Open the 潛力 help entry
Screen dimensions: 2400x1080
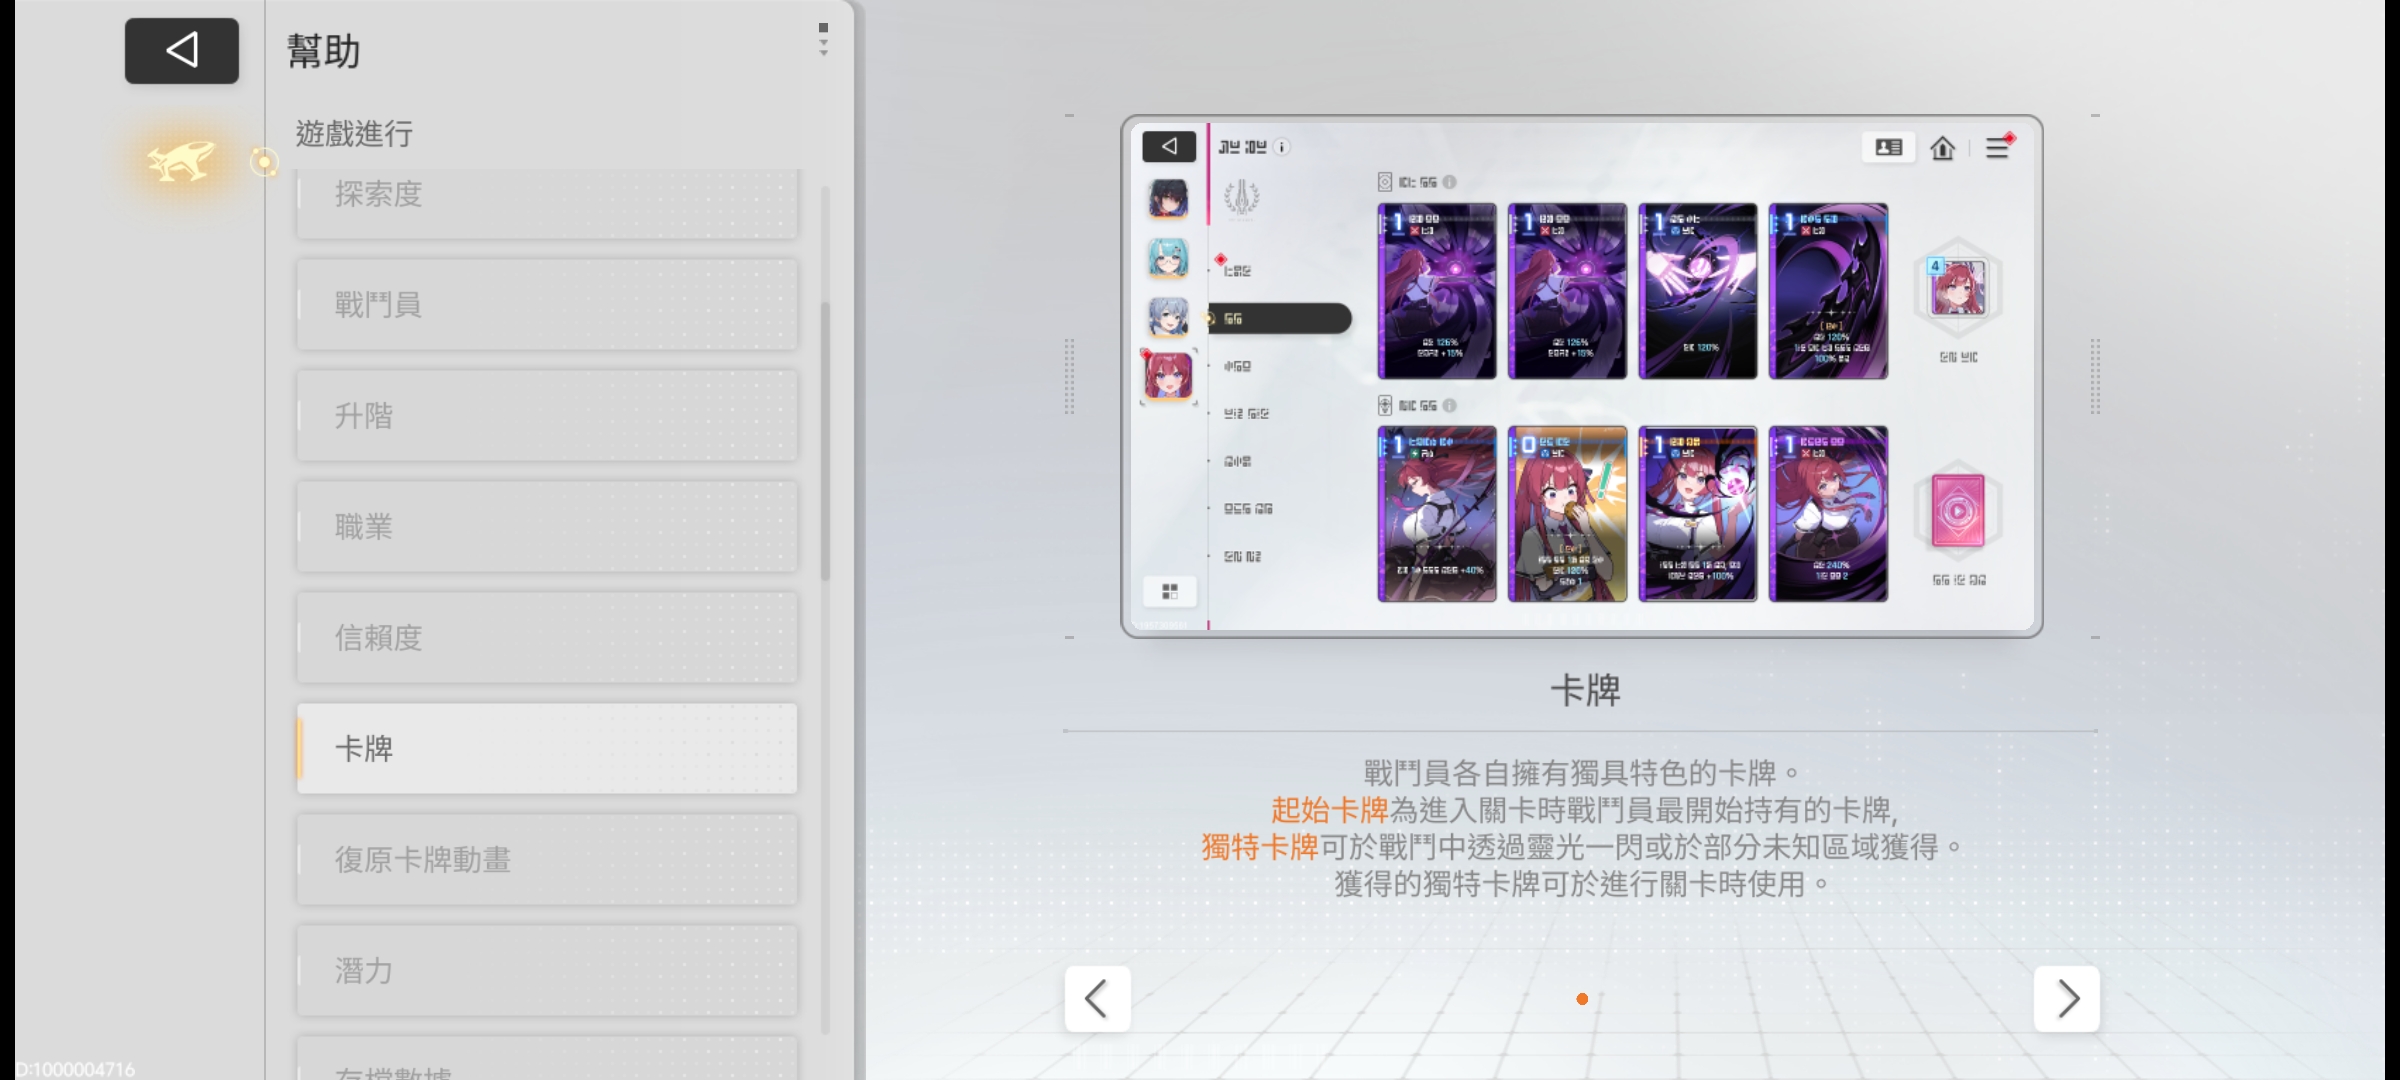coord(546,970)
